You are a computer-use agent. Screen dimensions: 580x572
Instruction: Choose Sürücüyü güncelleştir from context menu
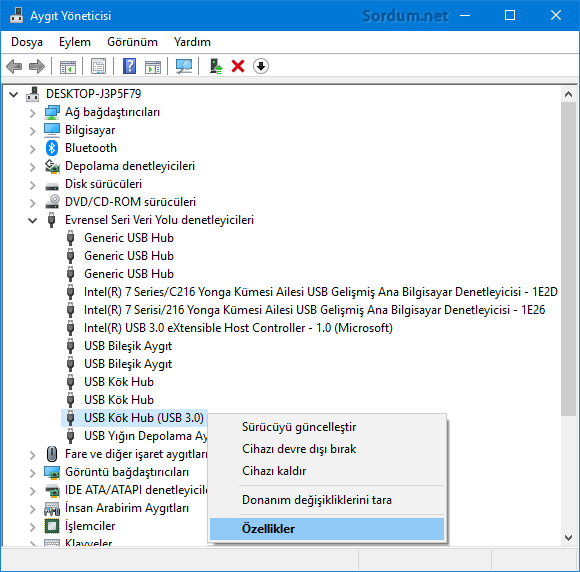pyautogui.click(x=327, y=427)
